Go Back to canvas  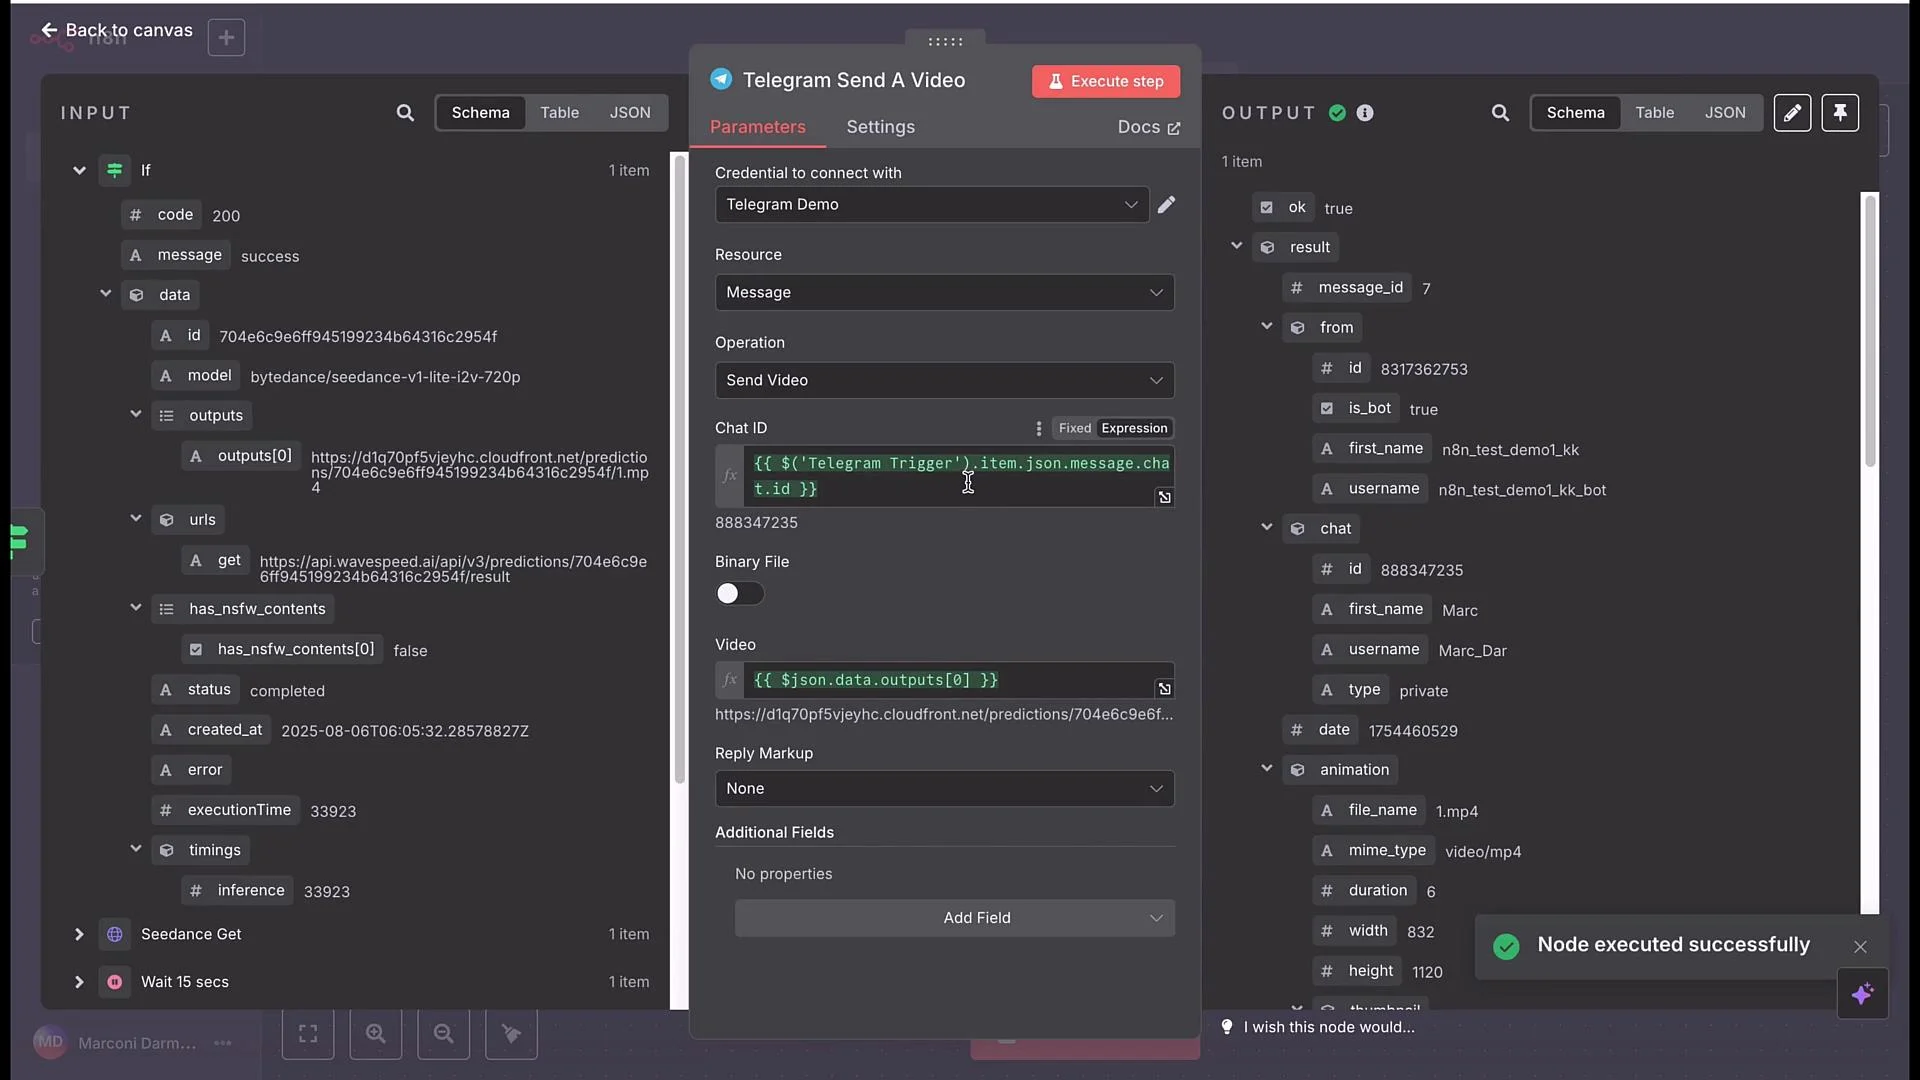(x=117, y=30)
